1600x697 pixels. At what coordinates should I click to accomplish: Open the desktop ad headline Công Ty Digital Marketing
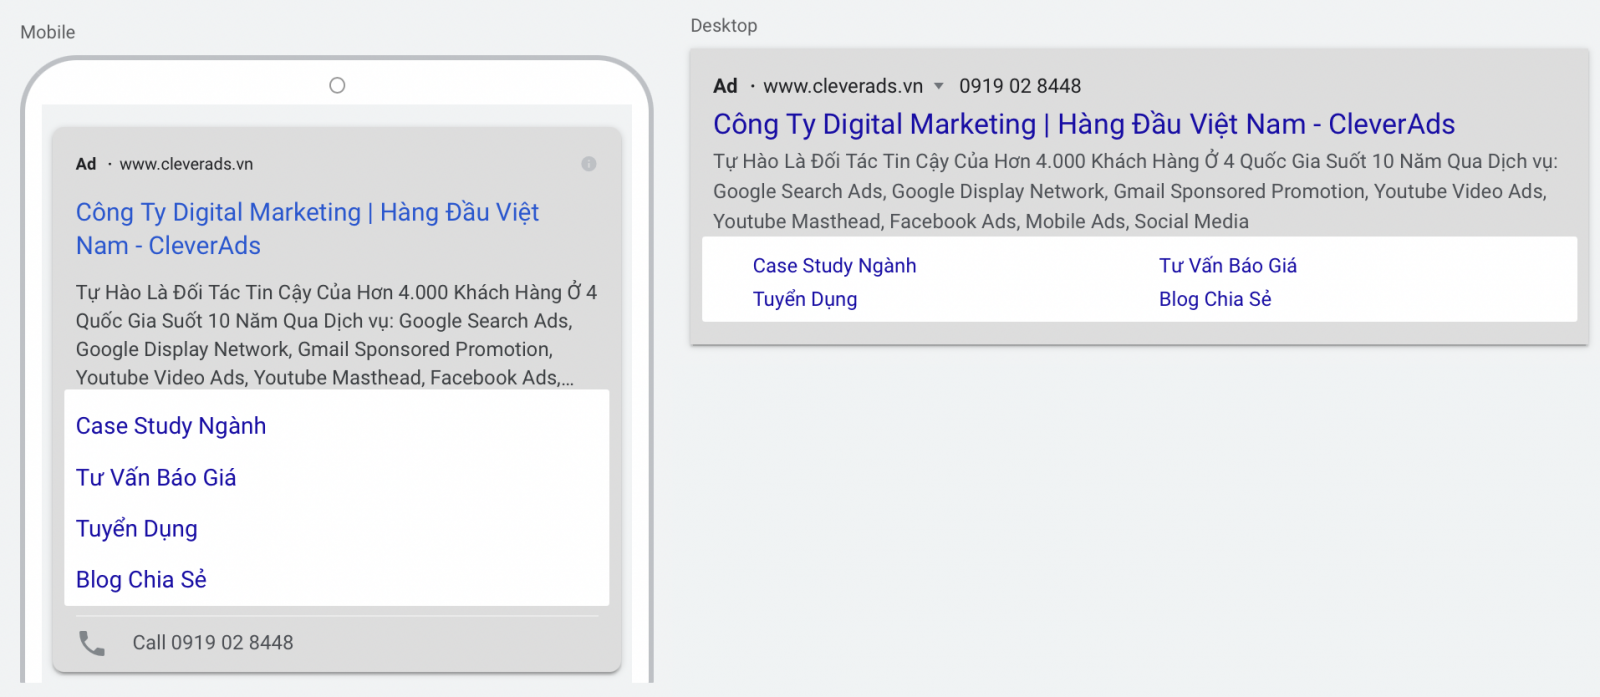[1084, 124]
